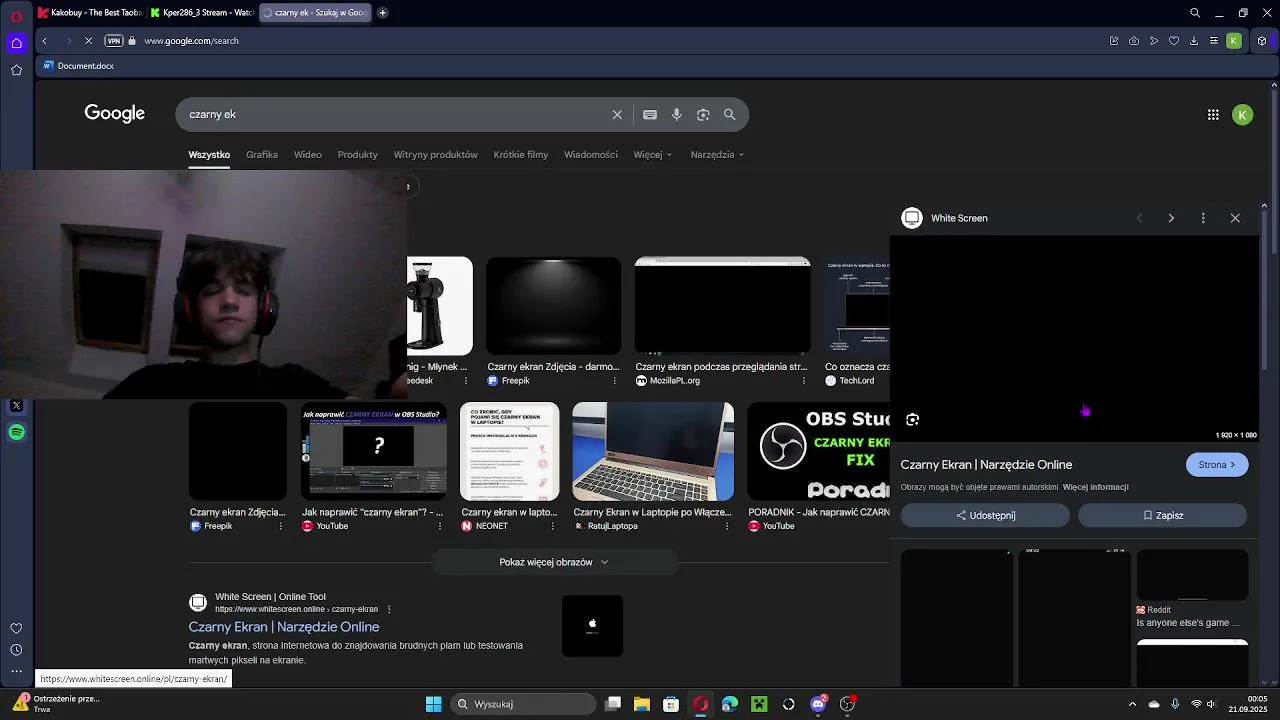
Task: Open tab search magnifier in title bar
Action: click(x=1195, y=13)
